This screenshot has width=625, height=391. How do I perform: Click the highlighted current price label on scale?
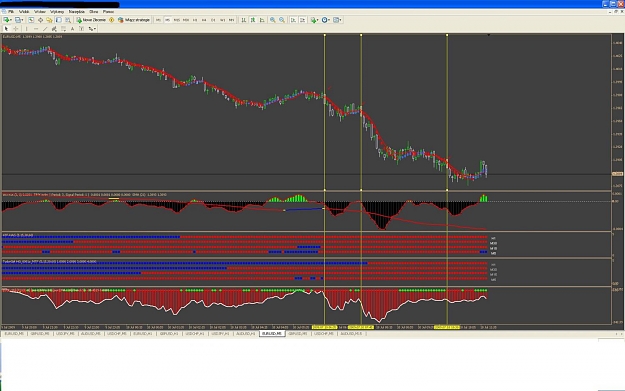[x=617, y=174]
